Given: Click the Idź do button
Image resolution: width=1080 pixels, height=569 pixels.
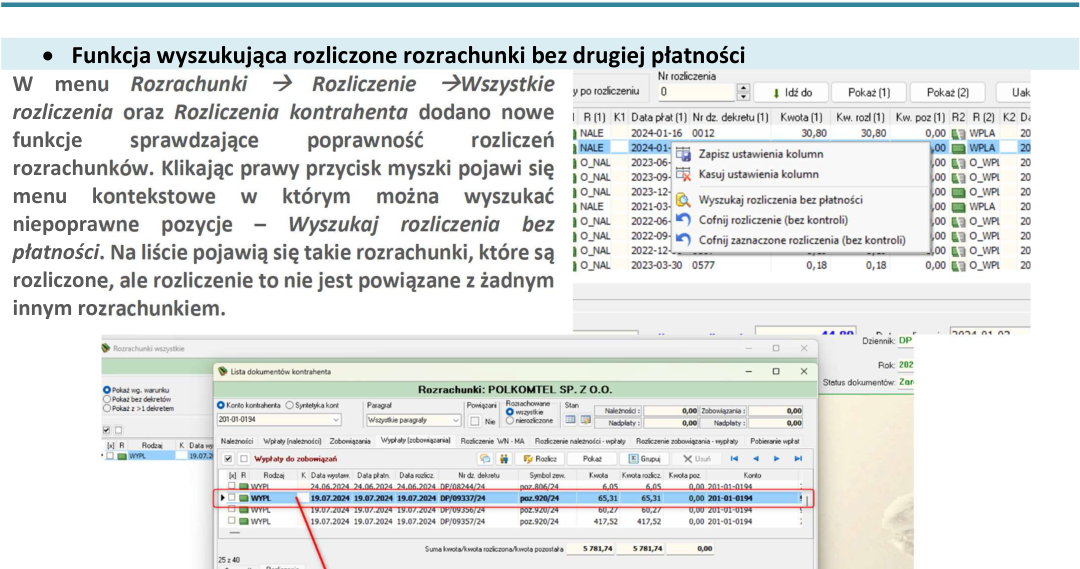Looking at the screenshot, I should 790,92.
